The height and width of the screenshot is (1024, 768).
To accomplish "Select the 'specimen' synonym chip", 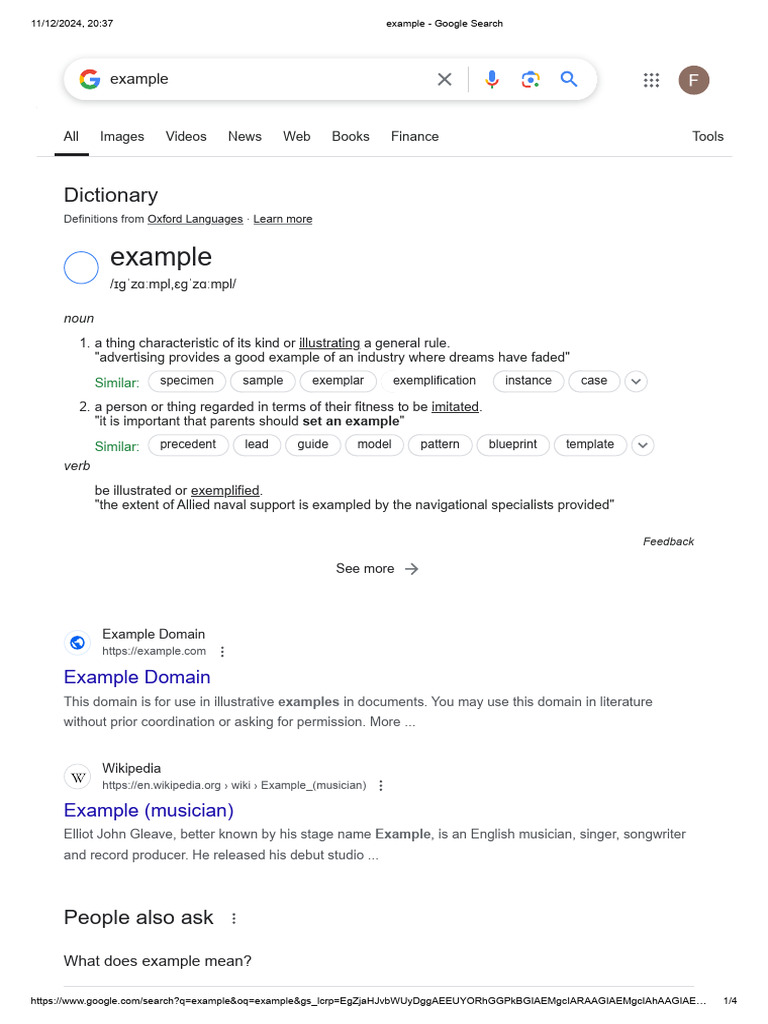I will pyautogui.click(x=187, y=381).
